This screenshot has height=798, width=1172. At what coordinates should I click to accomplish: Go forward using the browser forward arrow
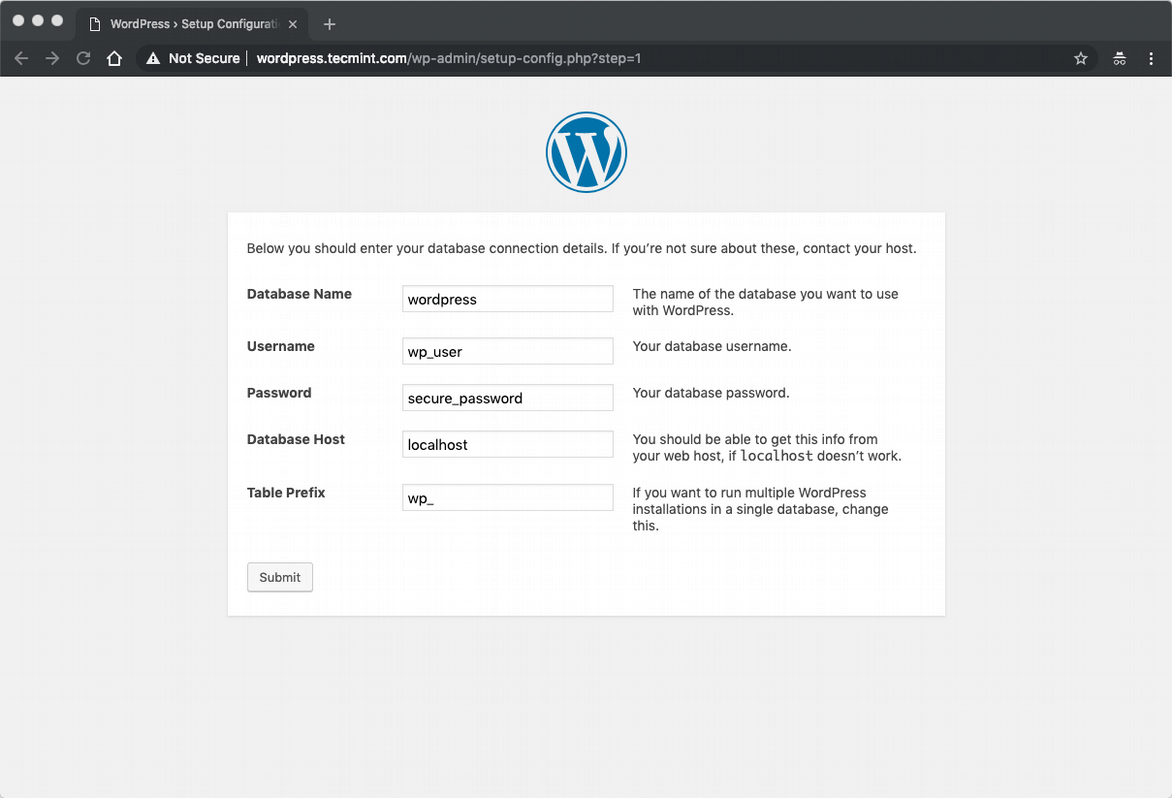52,58
